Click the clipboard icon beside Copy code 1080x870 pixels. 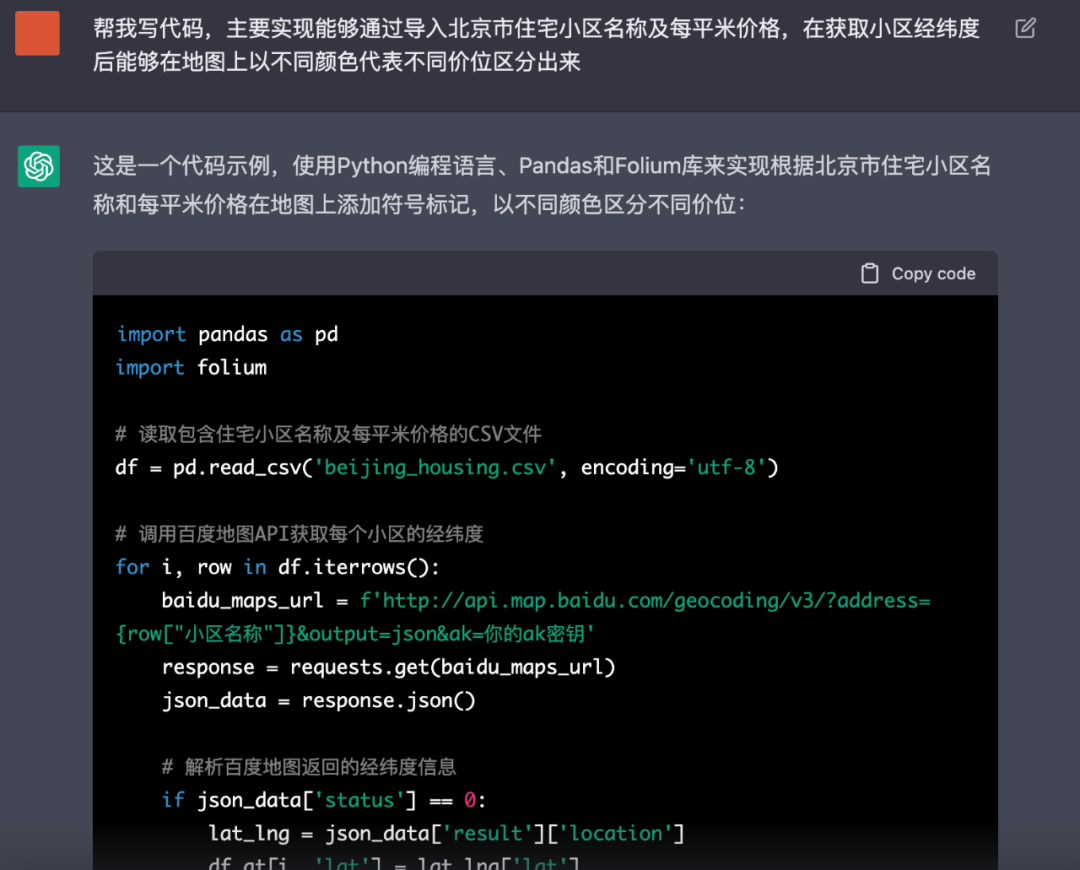pos(869,273)
